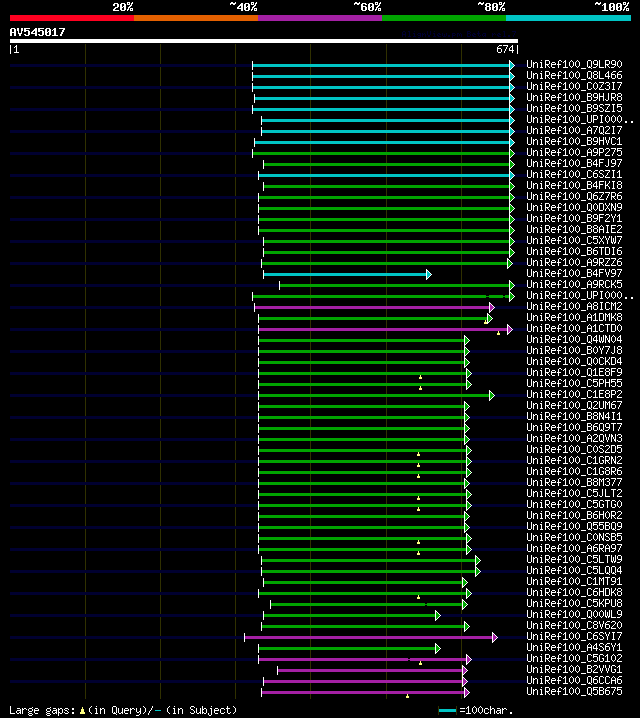Click the red 20% identity legend segment

(72, 18)
